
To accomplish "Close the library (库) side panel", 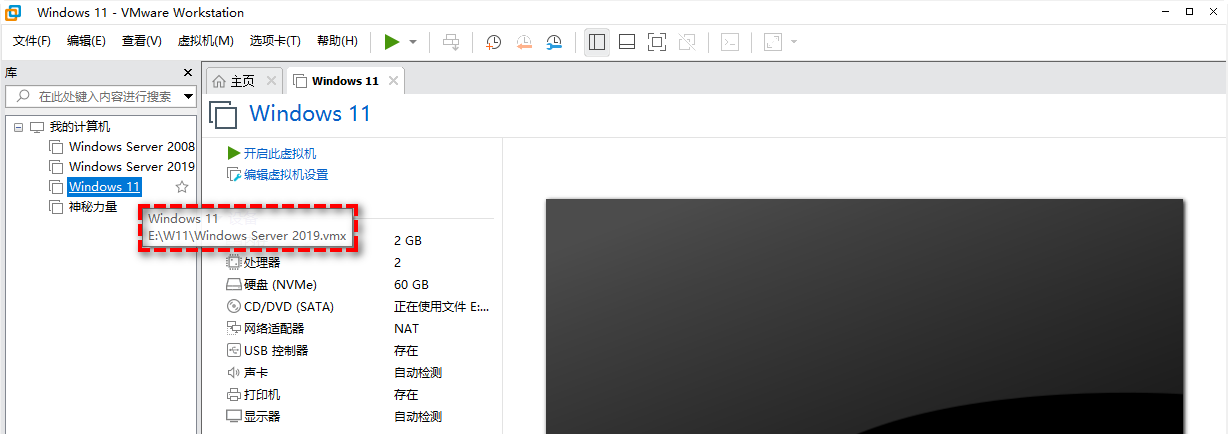I will coord(188,73).
